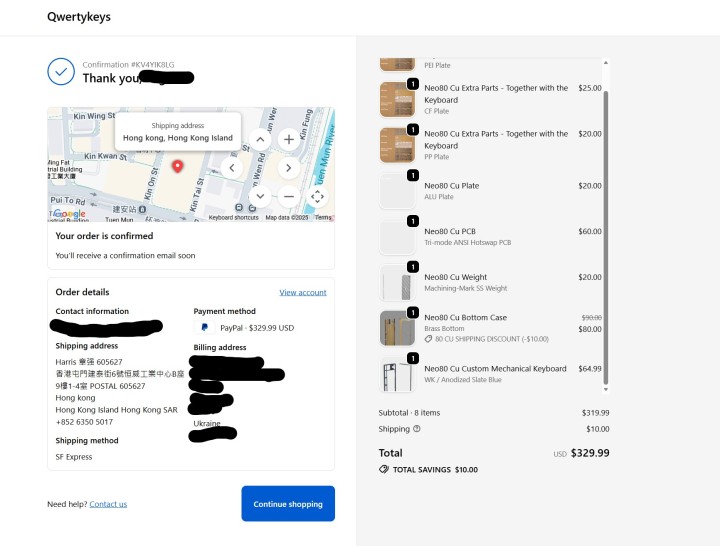Click 'Harris' shipping address name line

[x=89, y=362]
